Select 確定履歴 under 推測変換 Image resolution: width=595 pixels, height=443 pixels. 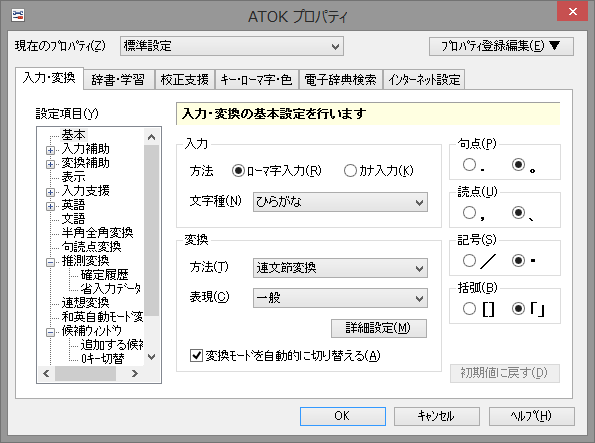click(x=105, y=275)
